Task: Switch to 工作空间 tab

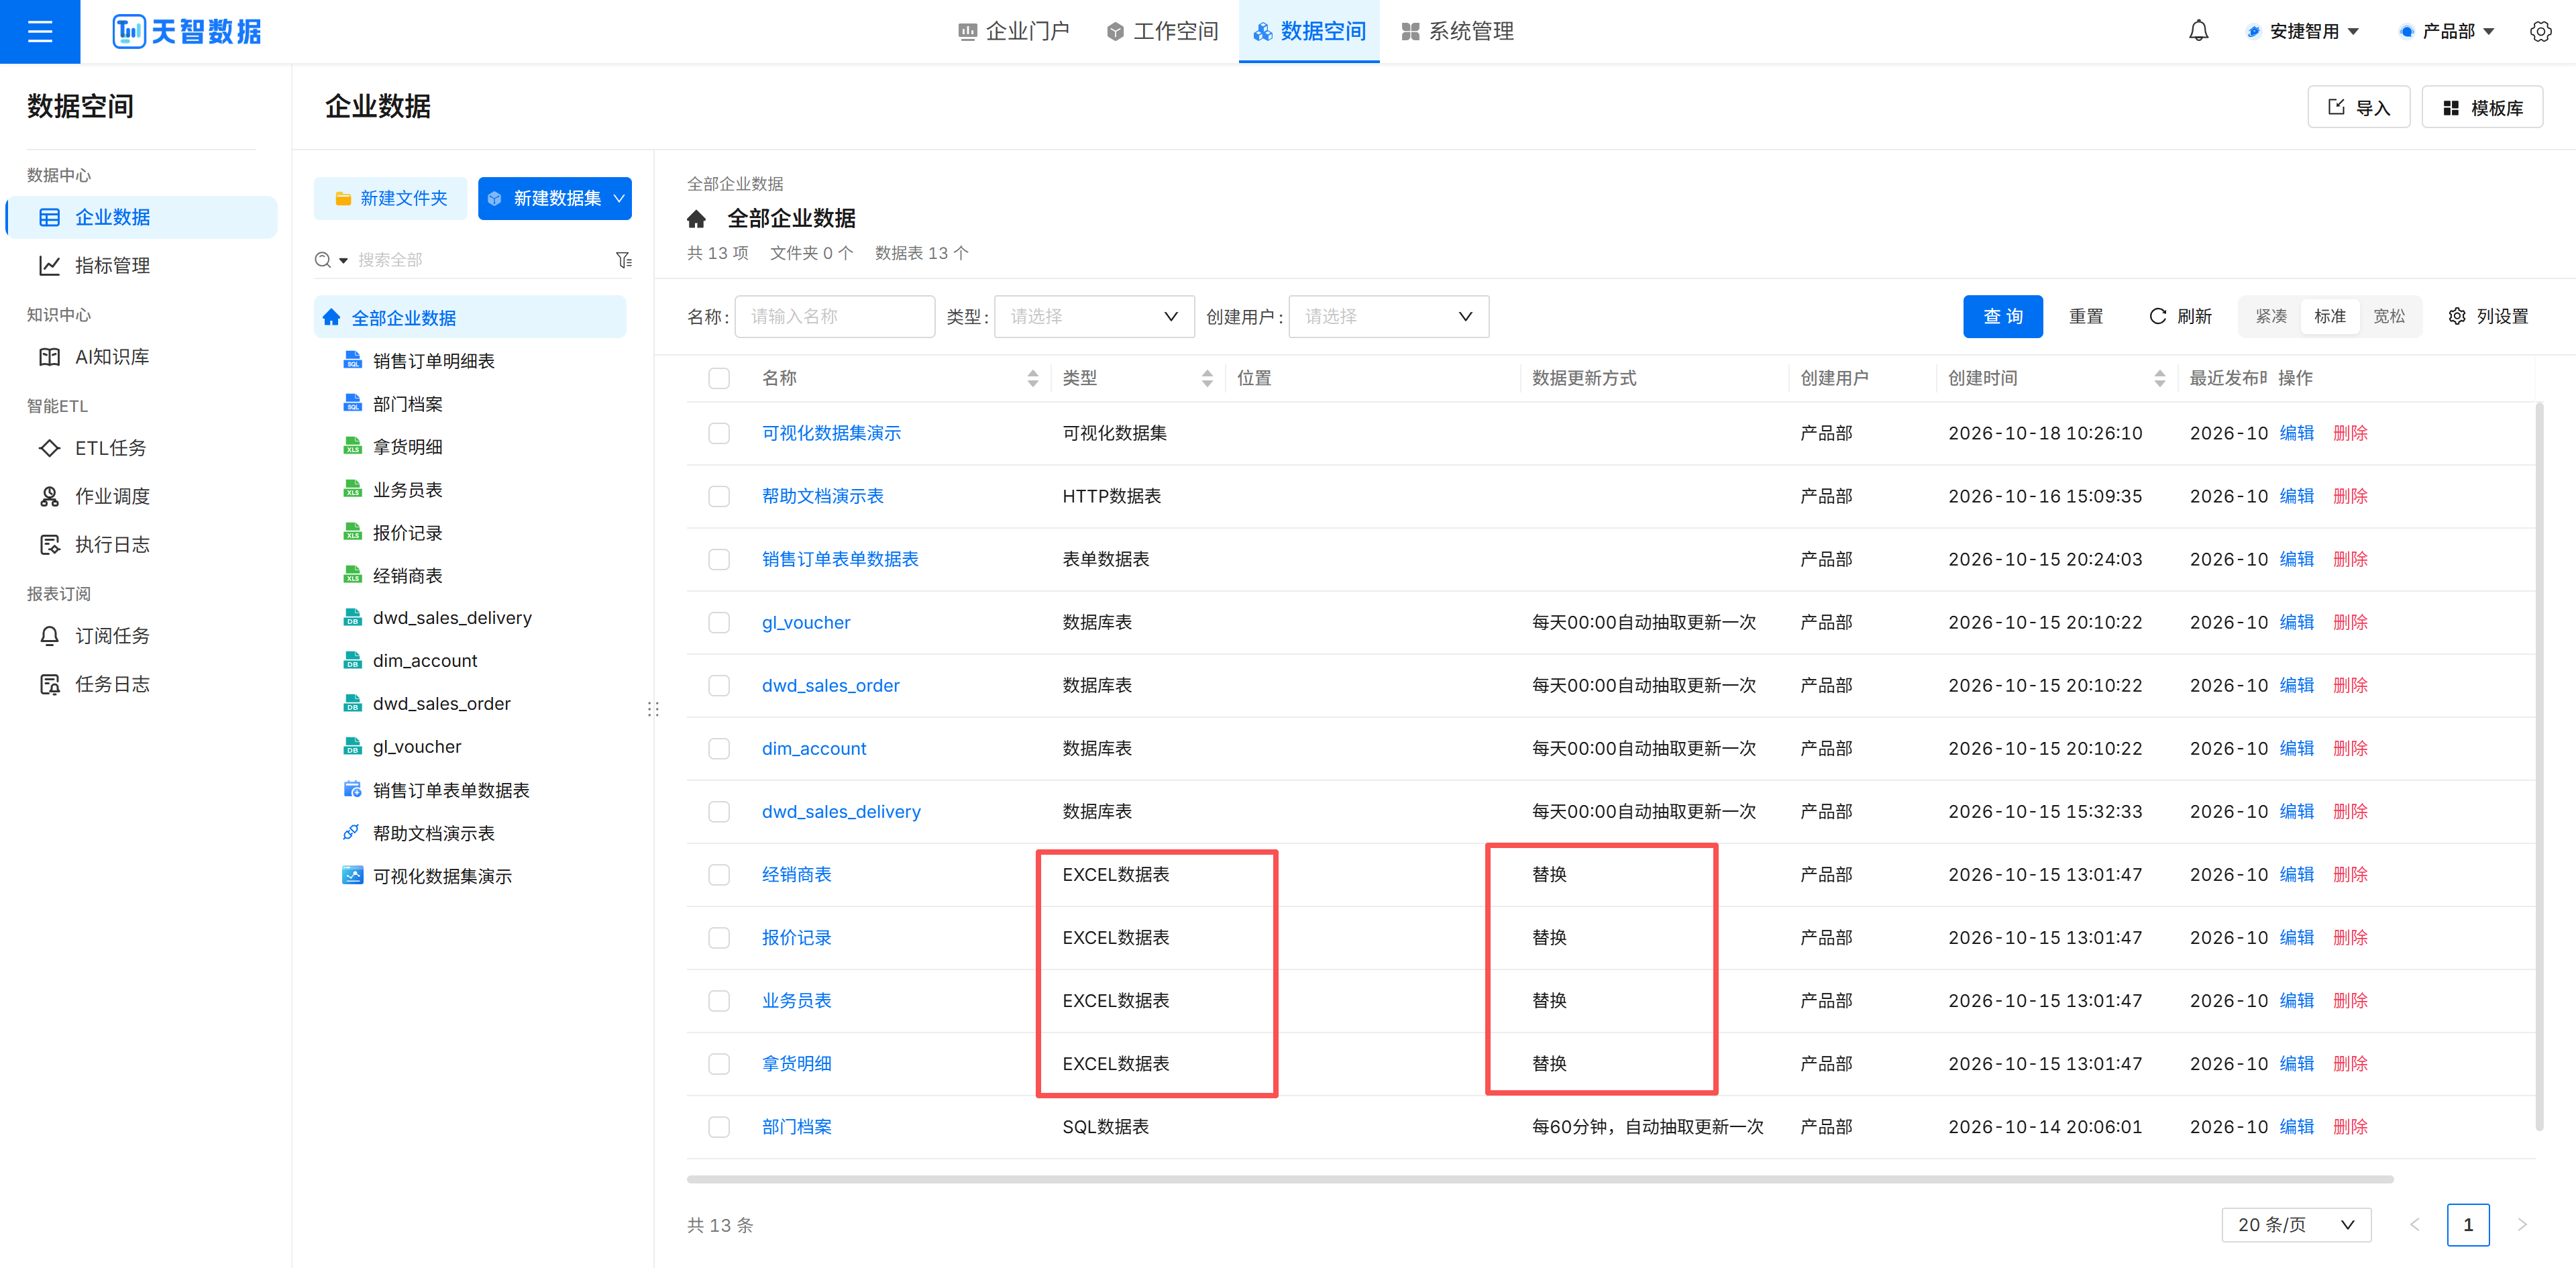Action: pos(1163,31)
